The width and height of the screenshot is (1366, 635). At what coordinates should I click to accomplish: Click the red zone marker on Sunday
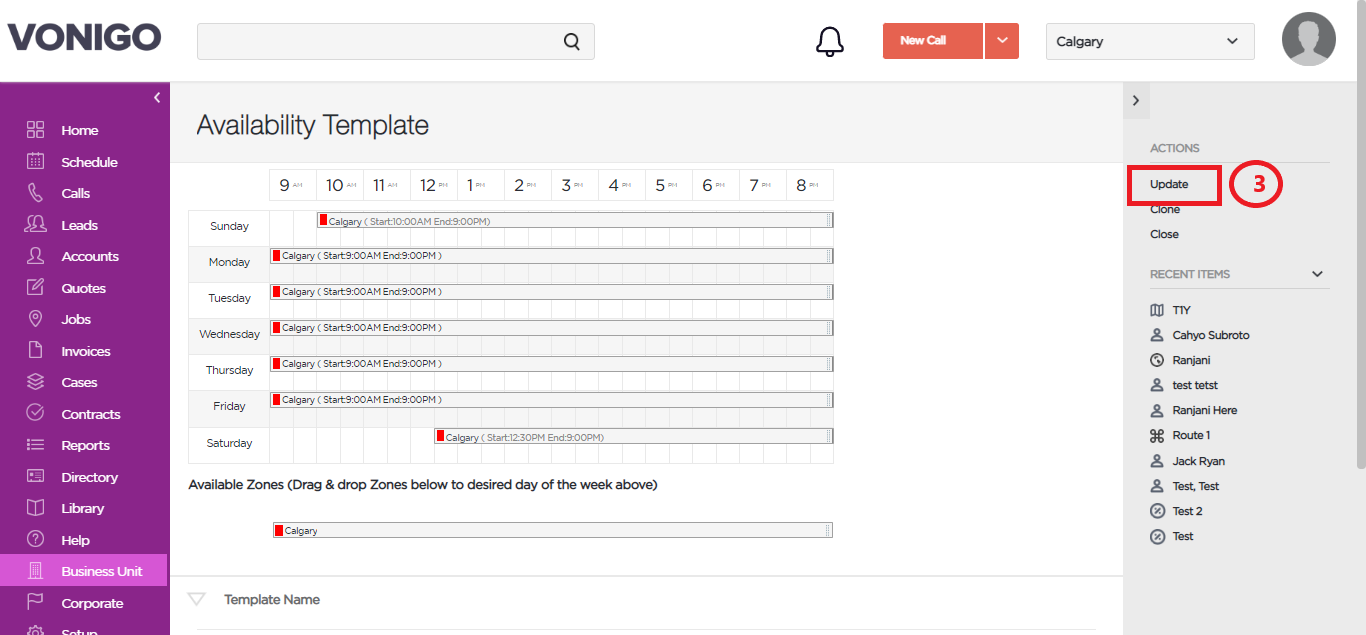point(323,219)
